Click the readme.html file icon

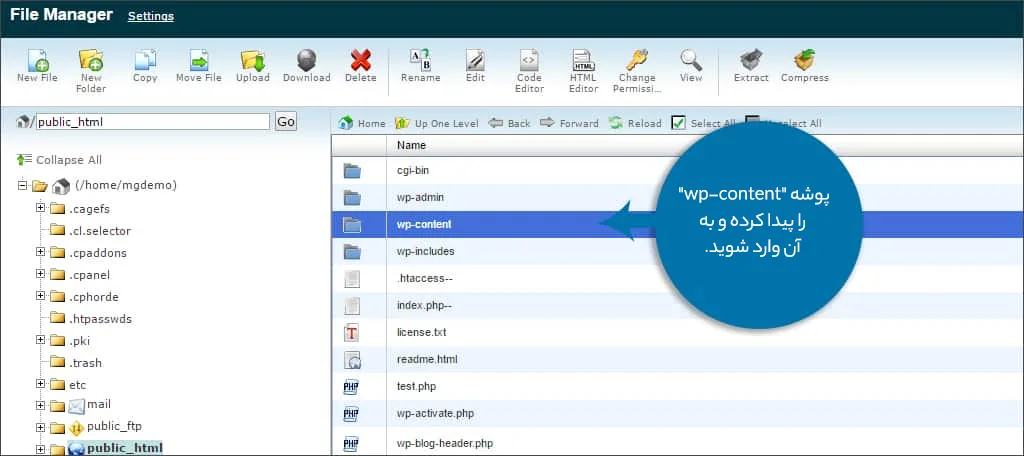coord(352,359)
